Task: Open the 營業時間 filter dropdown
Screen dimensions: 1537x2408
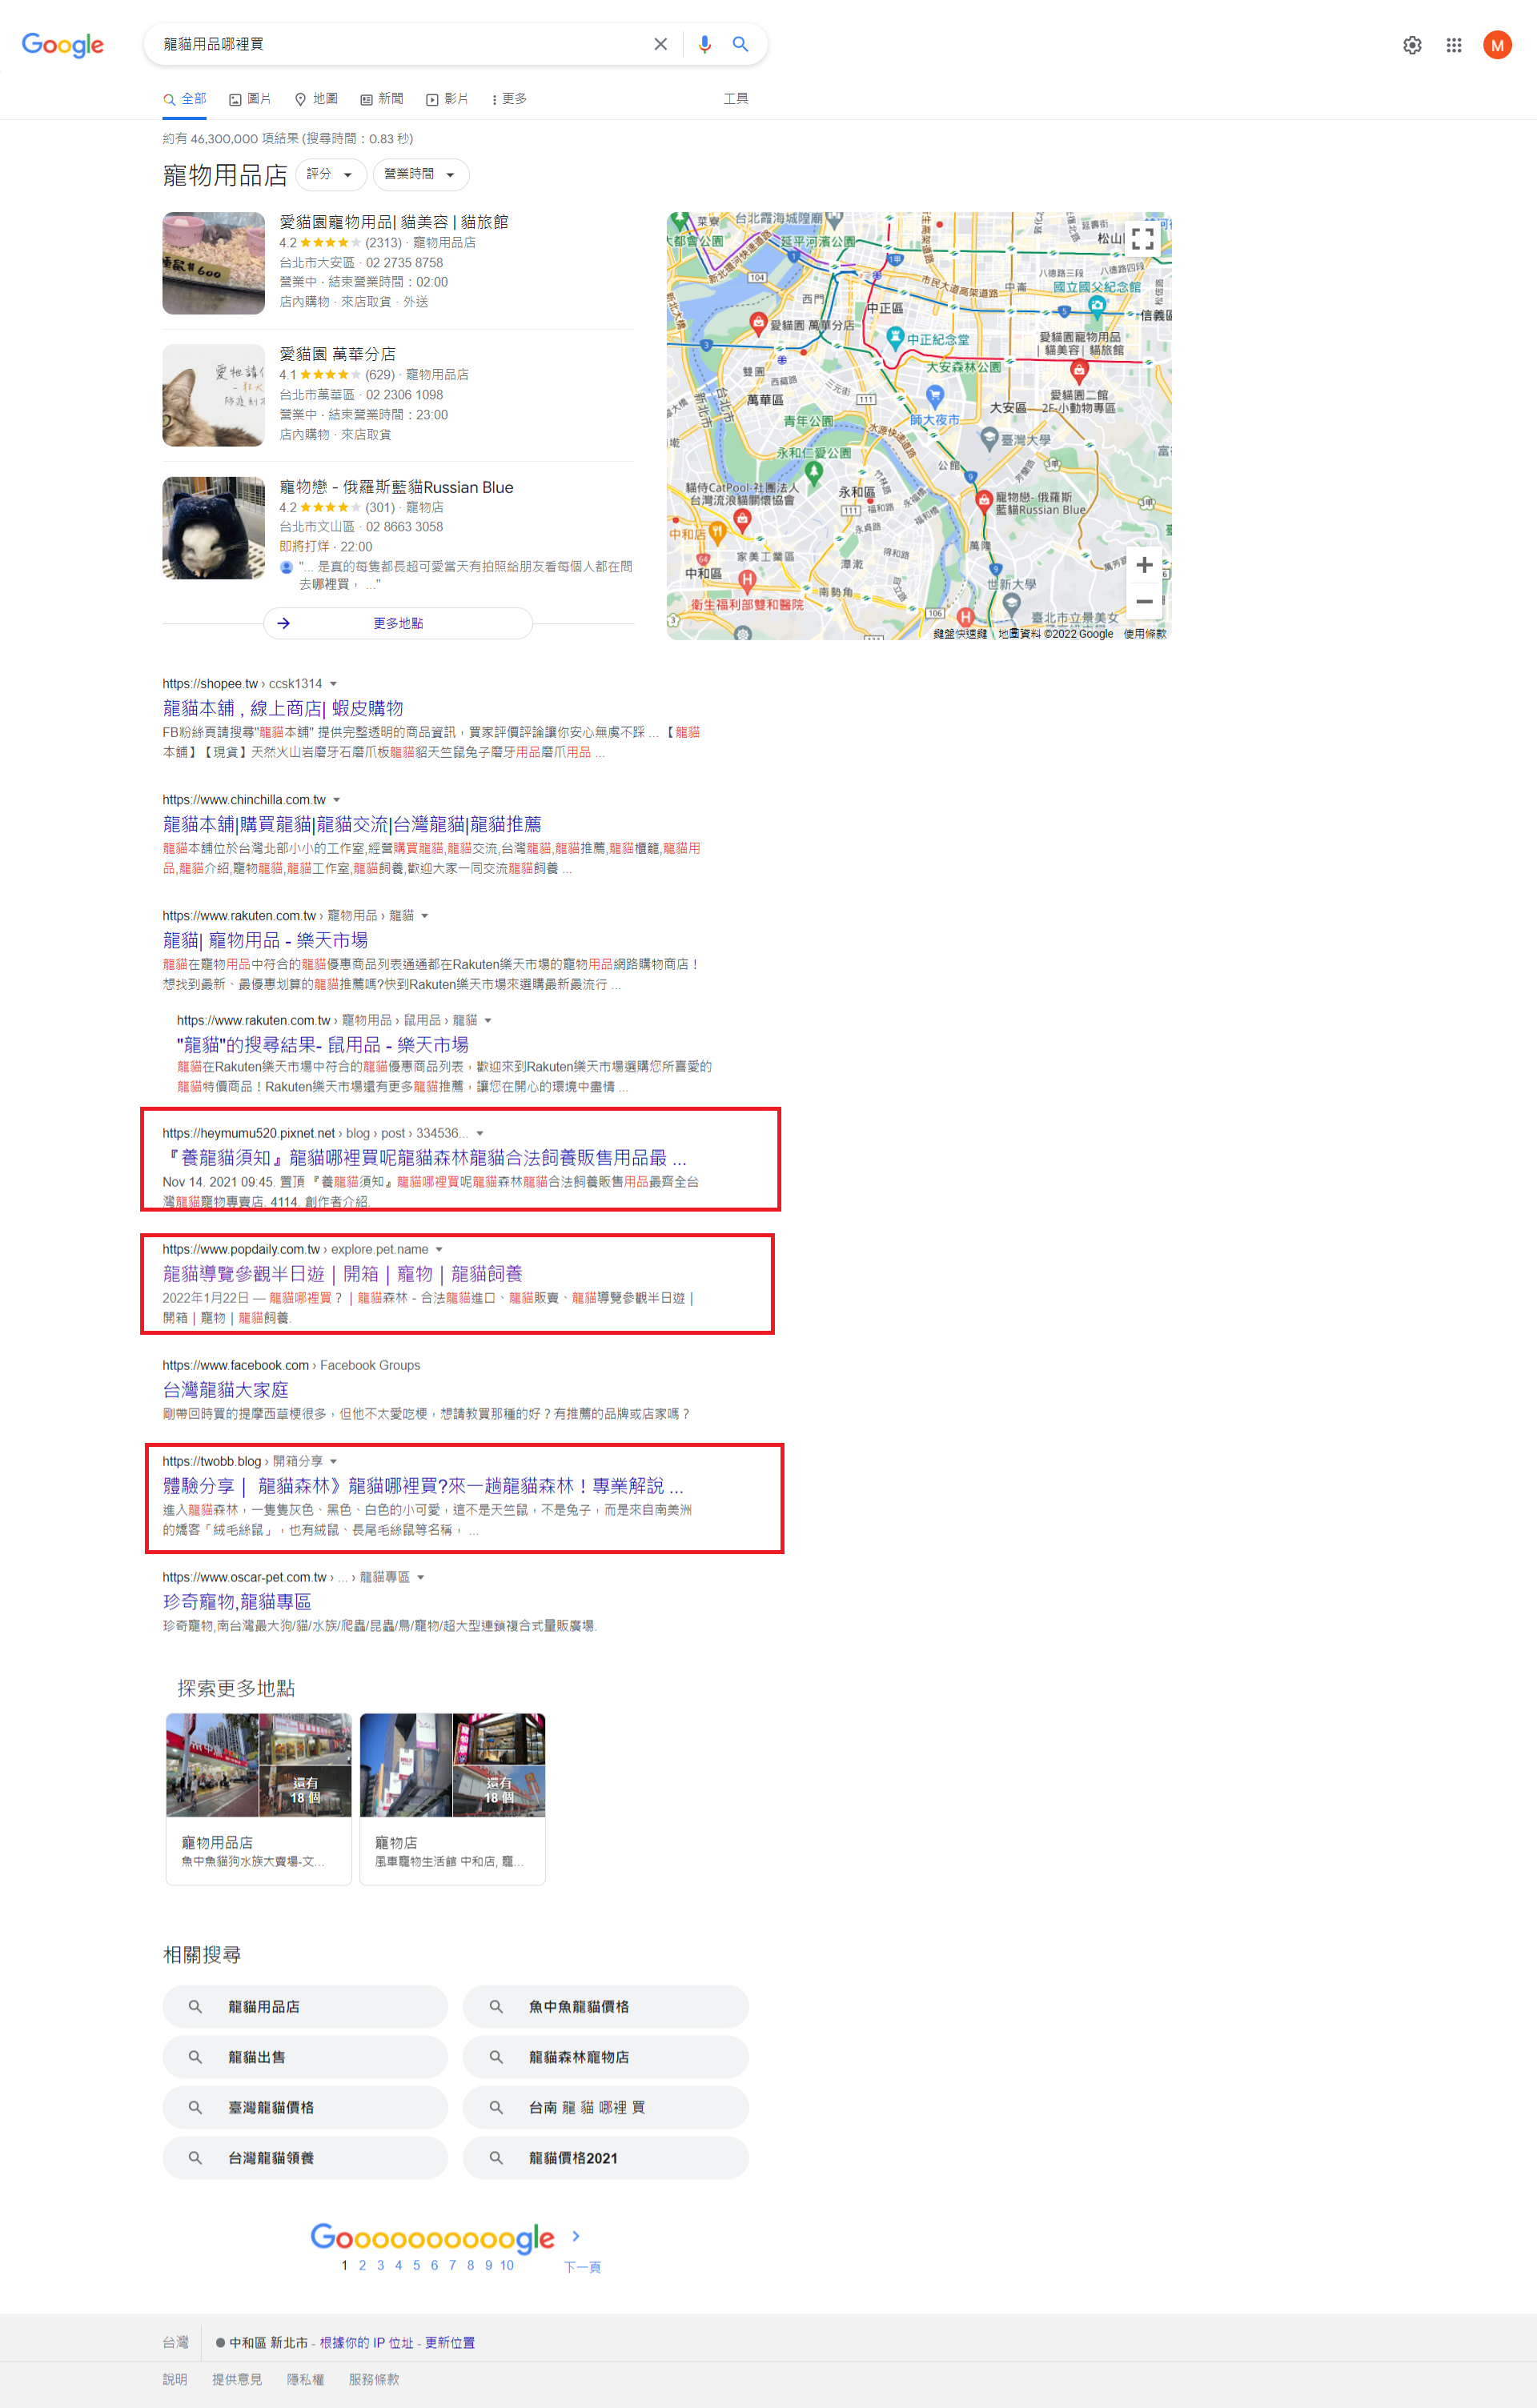Action: [x=421, y=174]
